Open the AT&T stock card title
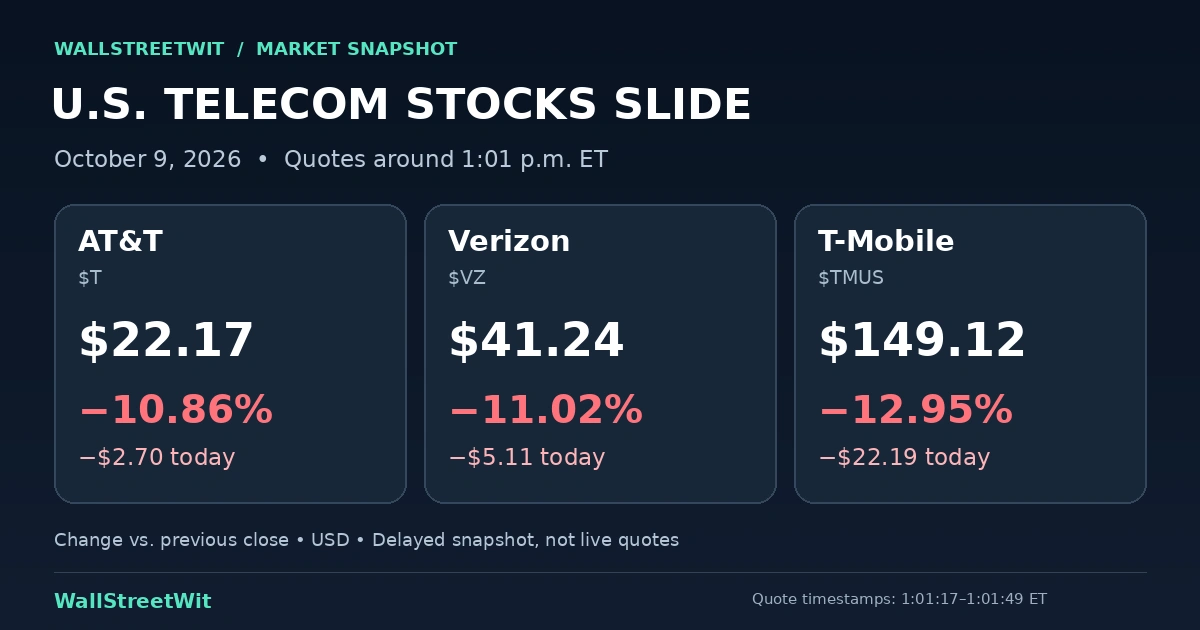 (120, 241)
